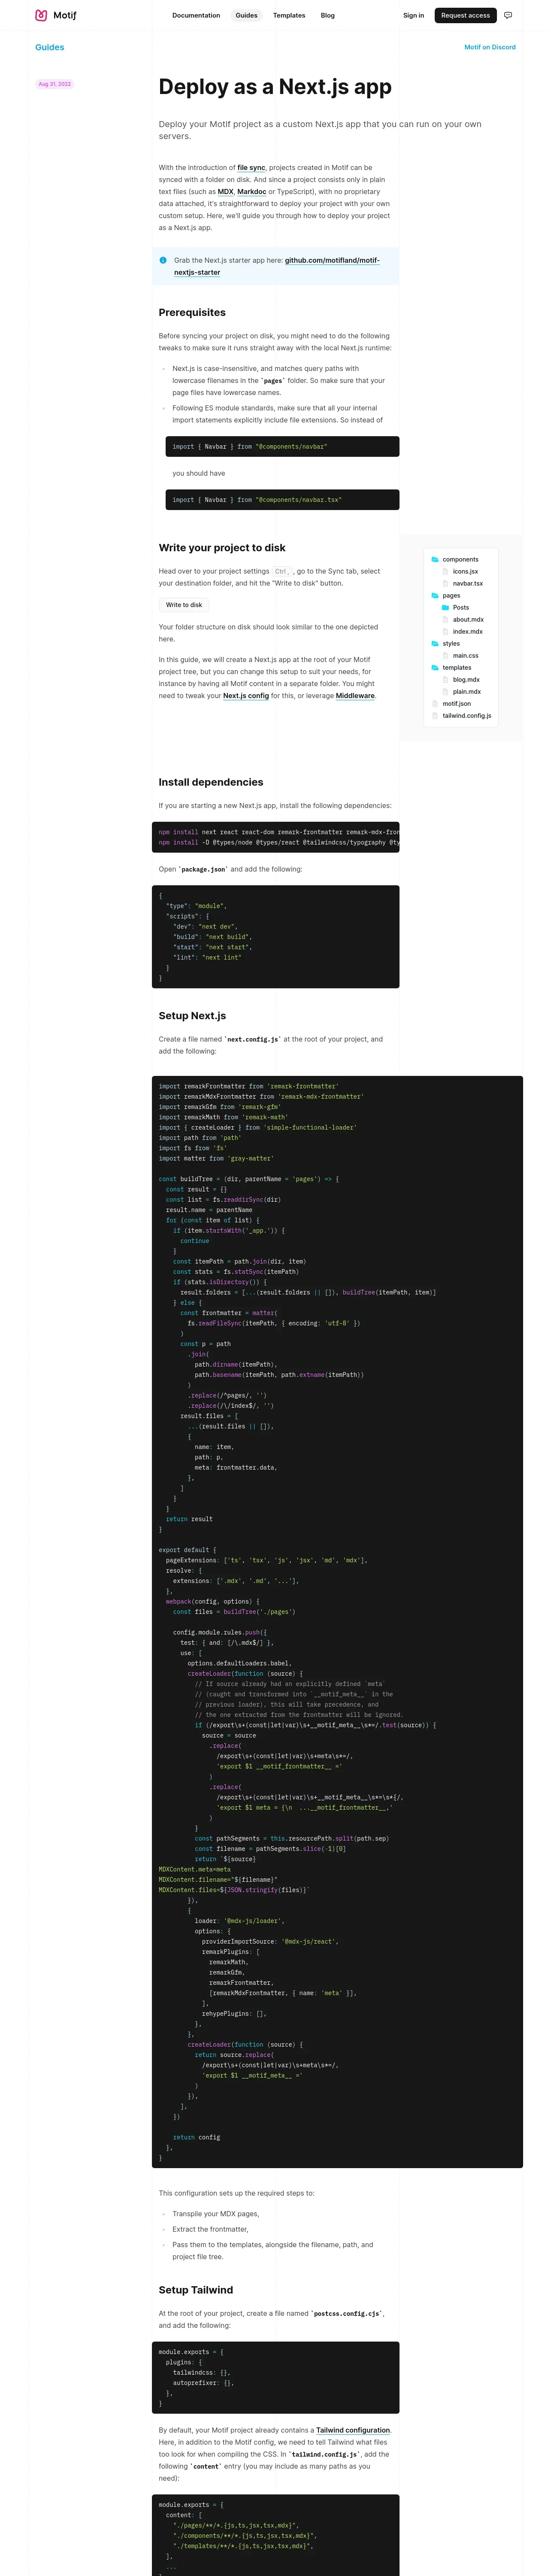Click the Setup Next.js heading
The image size is (551, 2576).
tap(192, 1016)
